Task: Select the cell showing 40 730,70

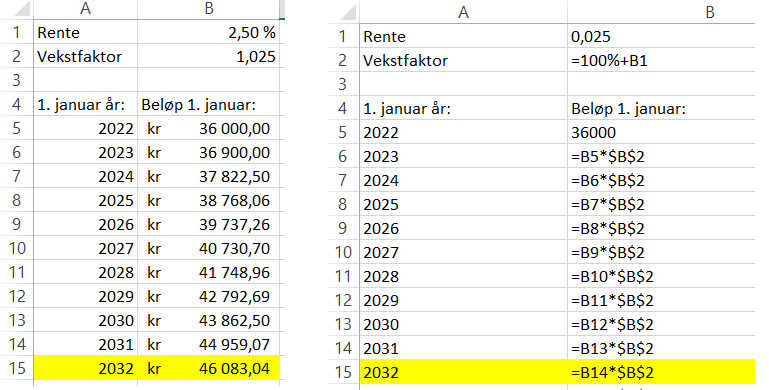Action: 209,248
